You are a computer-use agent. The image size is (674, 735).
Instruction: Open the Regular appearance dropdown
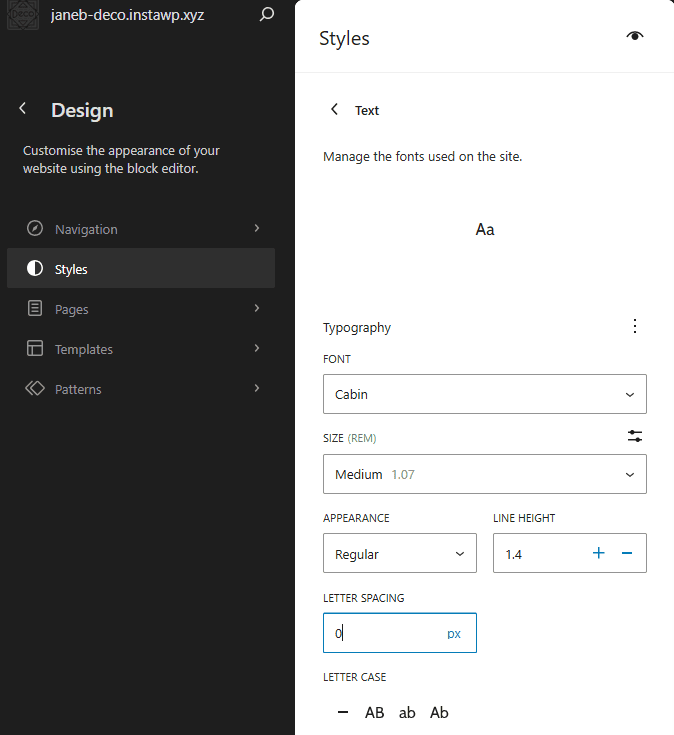point(399,553)
